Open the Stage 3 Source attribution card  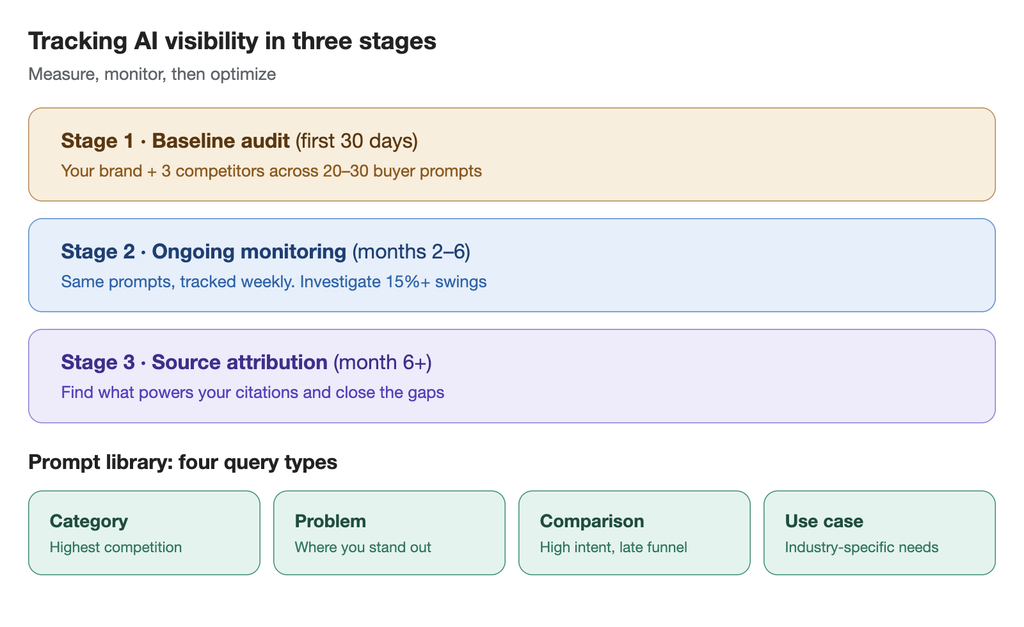(x=511, y=376)
